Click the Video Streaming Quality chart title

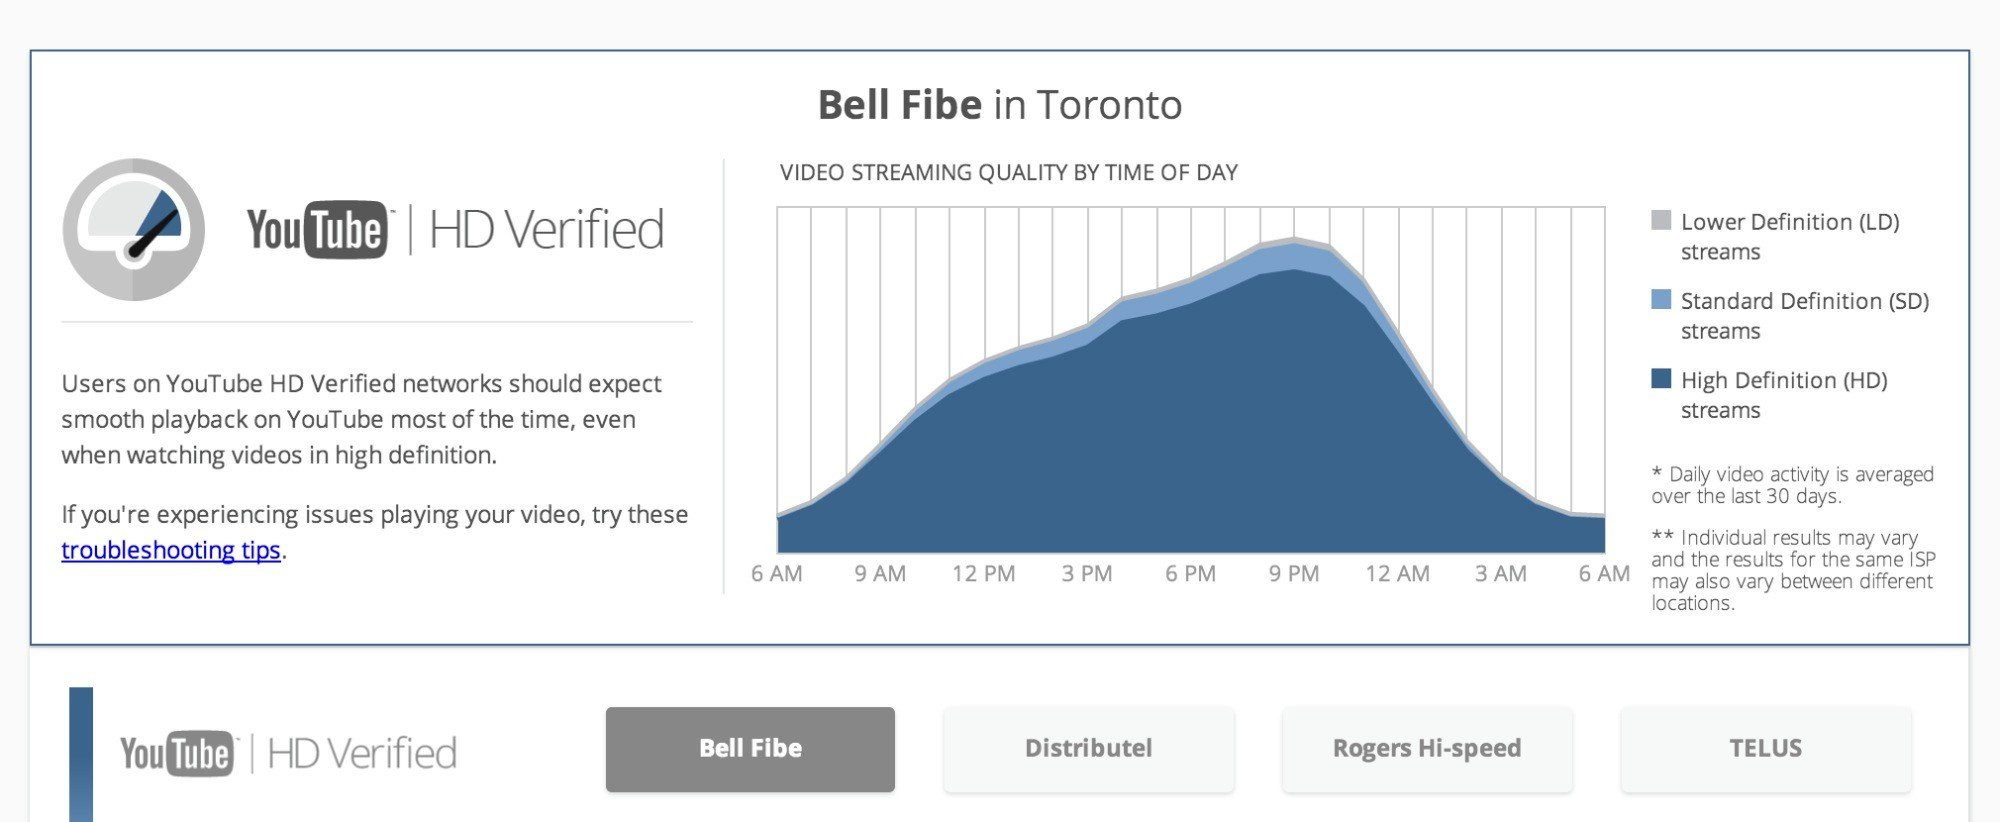coord(1008,173)
